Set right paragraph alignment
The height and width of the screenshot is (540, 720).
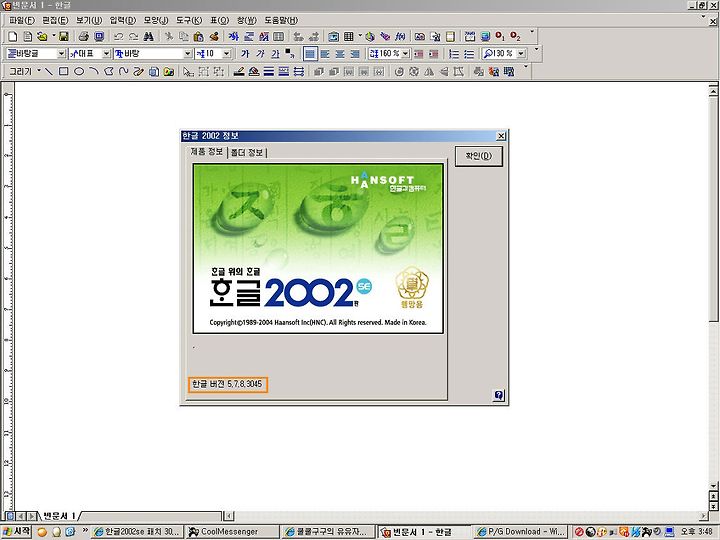click(355, 54)
